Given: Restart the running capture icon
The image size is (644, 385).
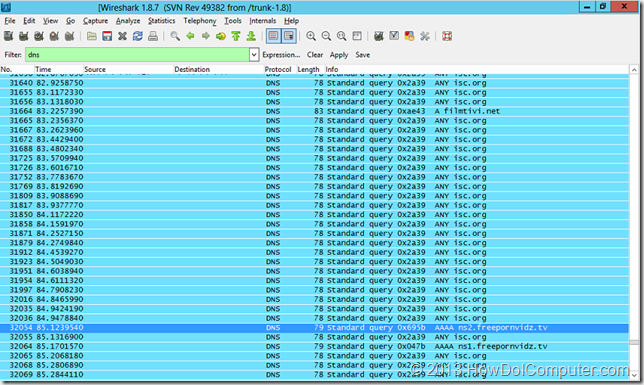Looking at the screenshot, I should click(69, 36).
